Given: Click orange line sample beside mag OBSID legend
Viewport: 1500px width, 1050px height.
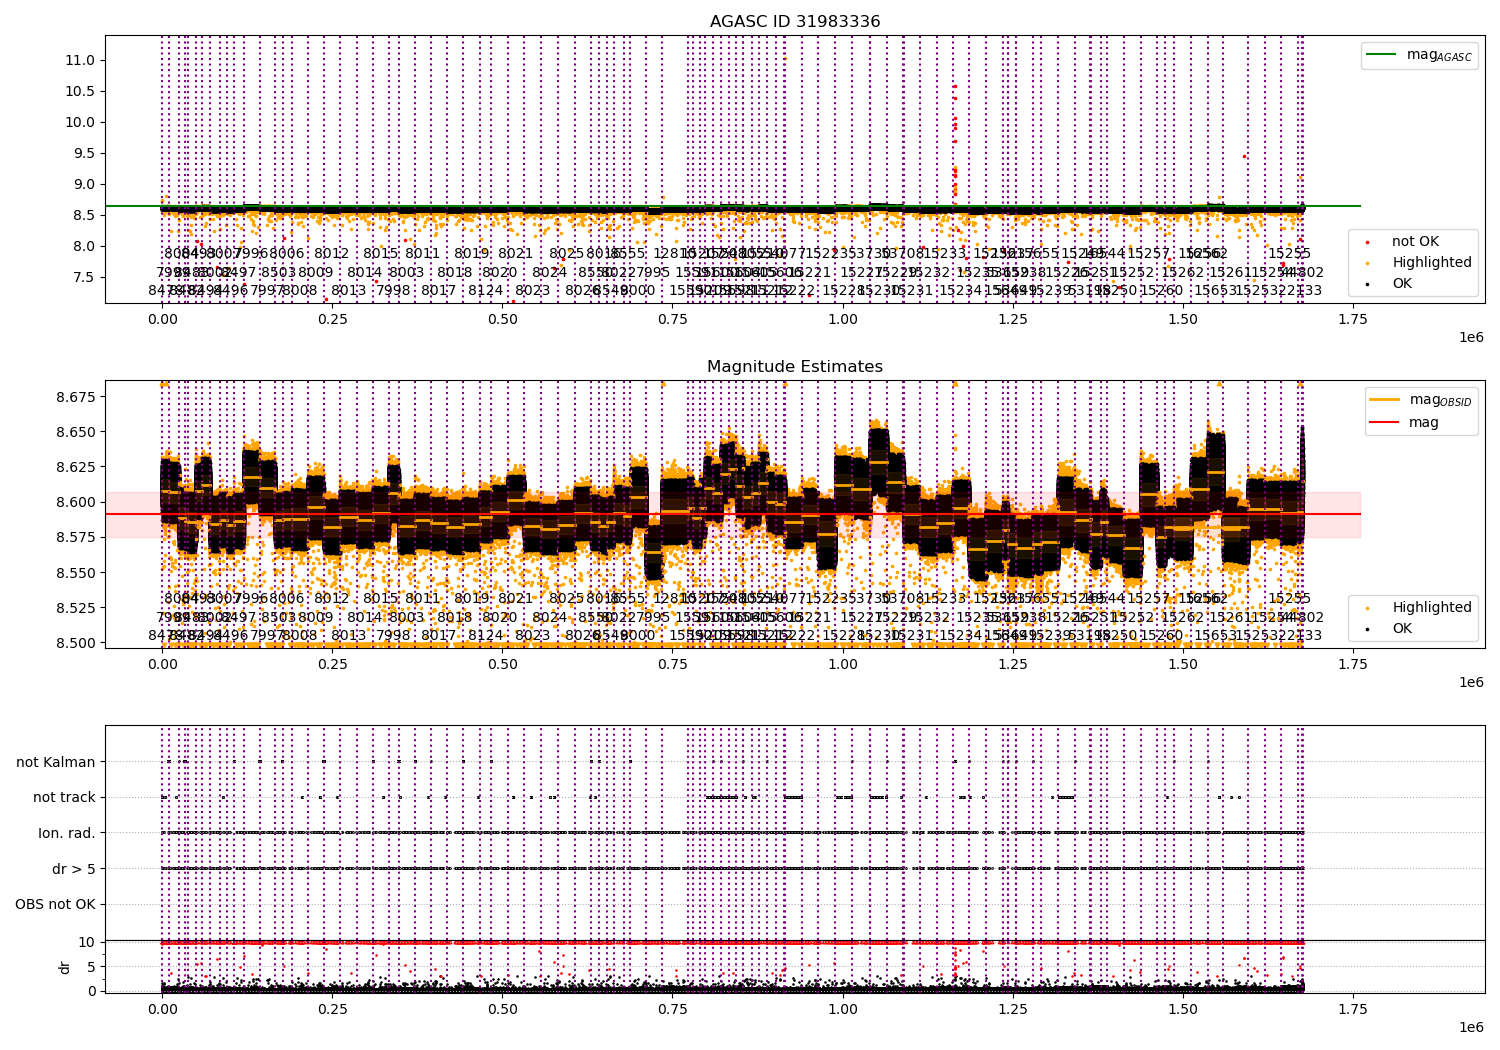Looking at the screenshot, I should click(x=1385, y=400).
